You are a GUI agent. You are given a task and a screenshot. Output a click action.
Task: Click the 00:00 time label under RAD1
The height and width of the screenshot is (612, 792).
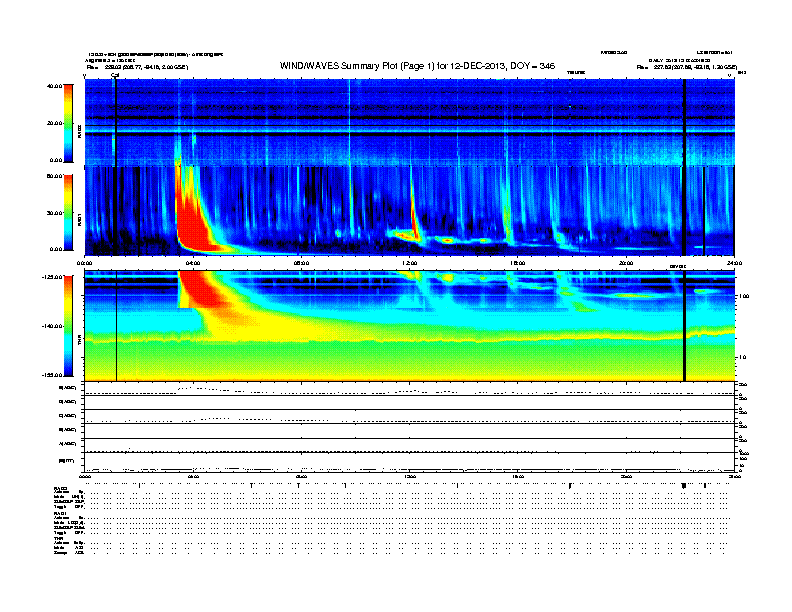(84, 263)
